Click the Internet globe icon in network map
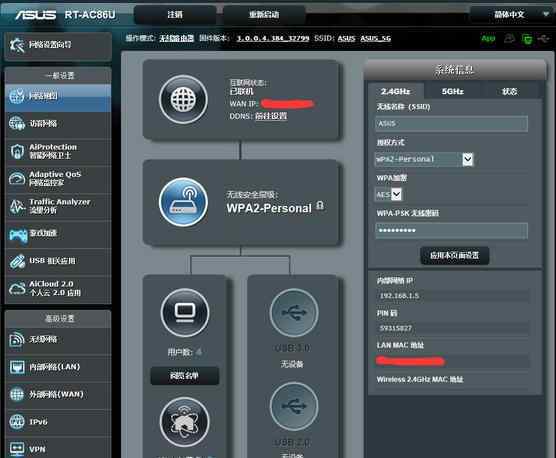Image resolution: width=556 pixels, height=458 pixels. click(x=183, y=99)
